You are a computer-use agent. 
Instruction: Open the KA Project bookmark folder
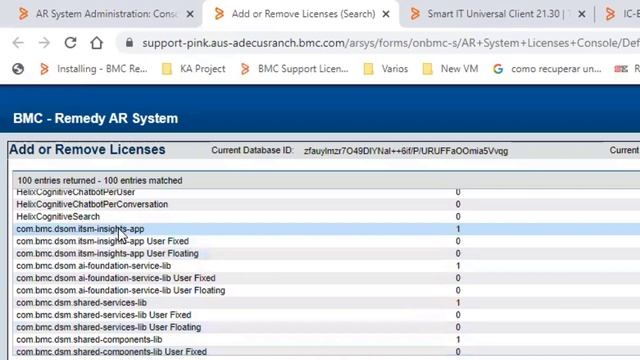click(x=193, y=69)
